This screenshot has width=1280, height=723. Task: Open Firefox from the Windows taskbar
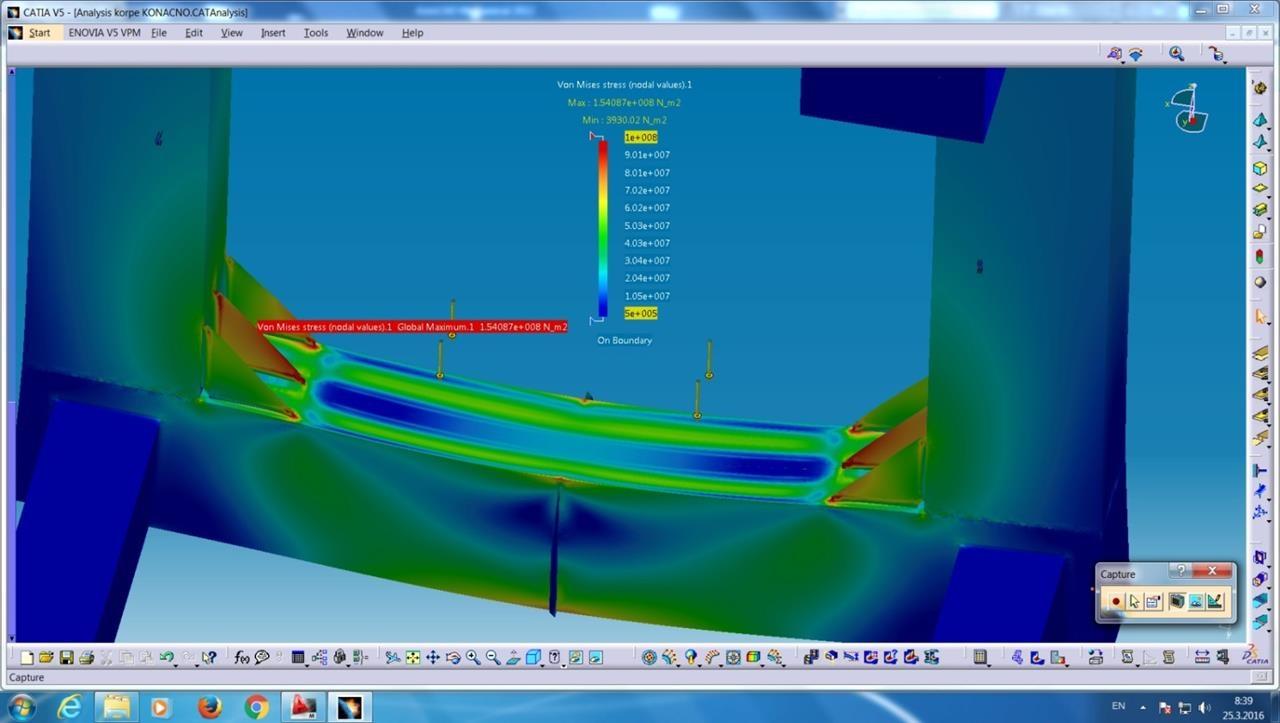(209, 707)
